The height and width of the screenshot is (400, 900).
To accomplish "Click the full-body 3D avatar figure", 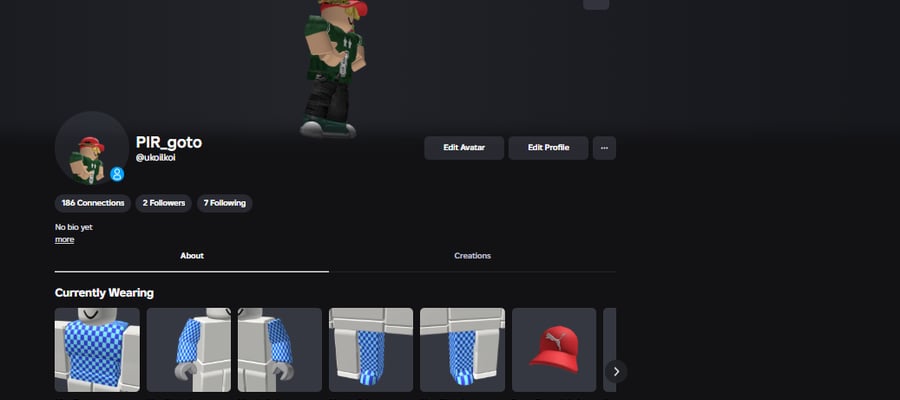I will click(333, 68).
